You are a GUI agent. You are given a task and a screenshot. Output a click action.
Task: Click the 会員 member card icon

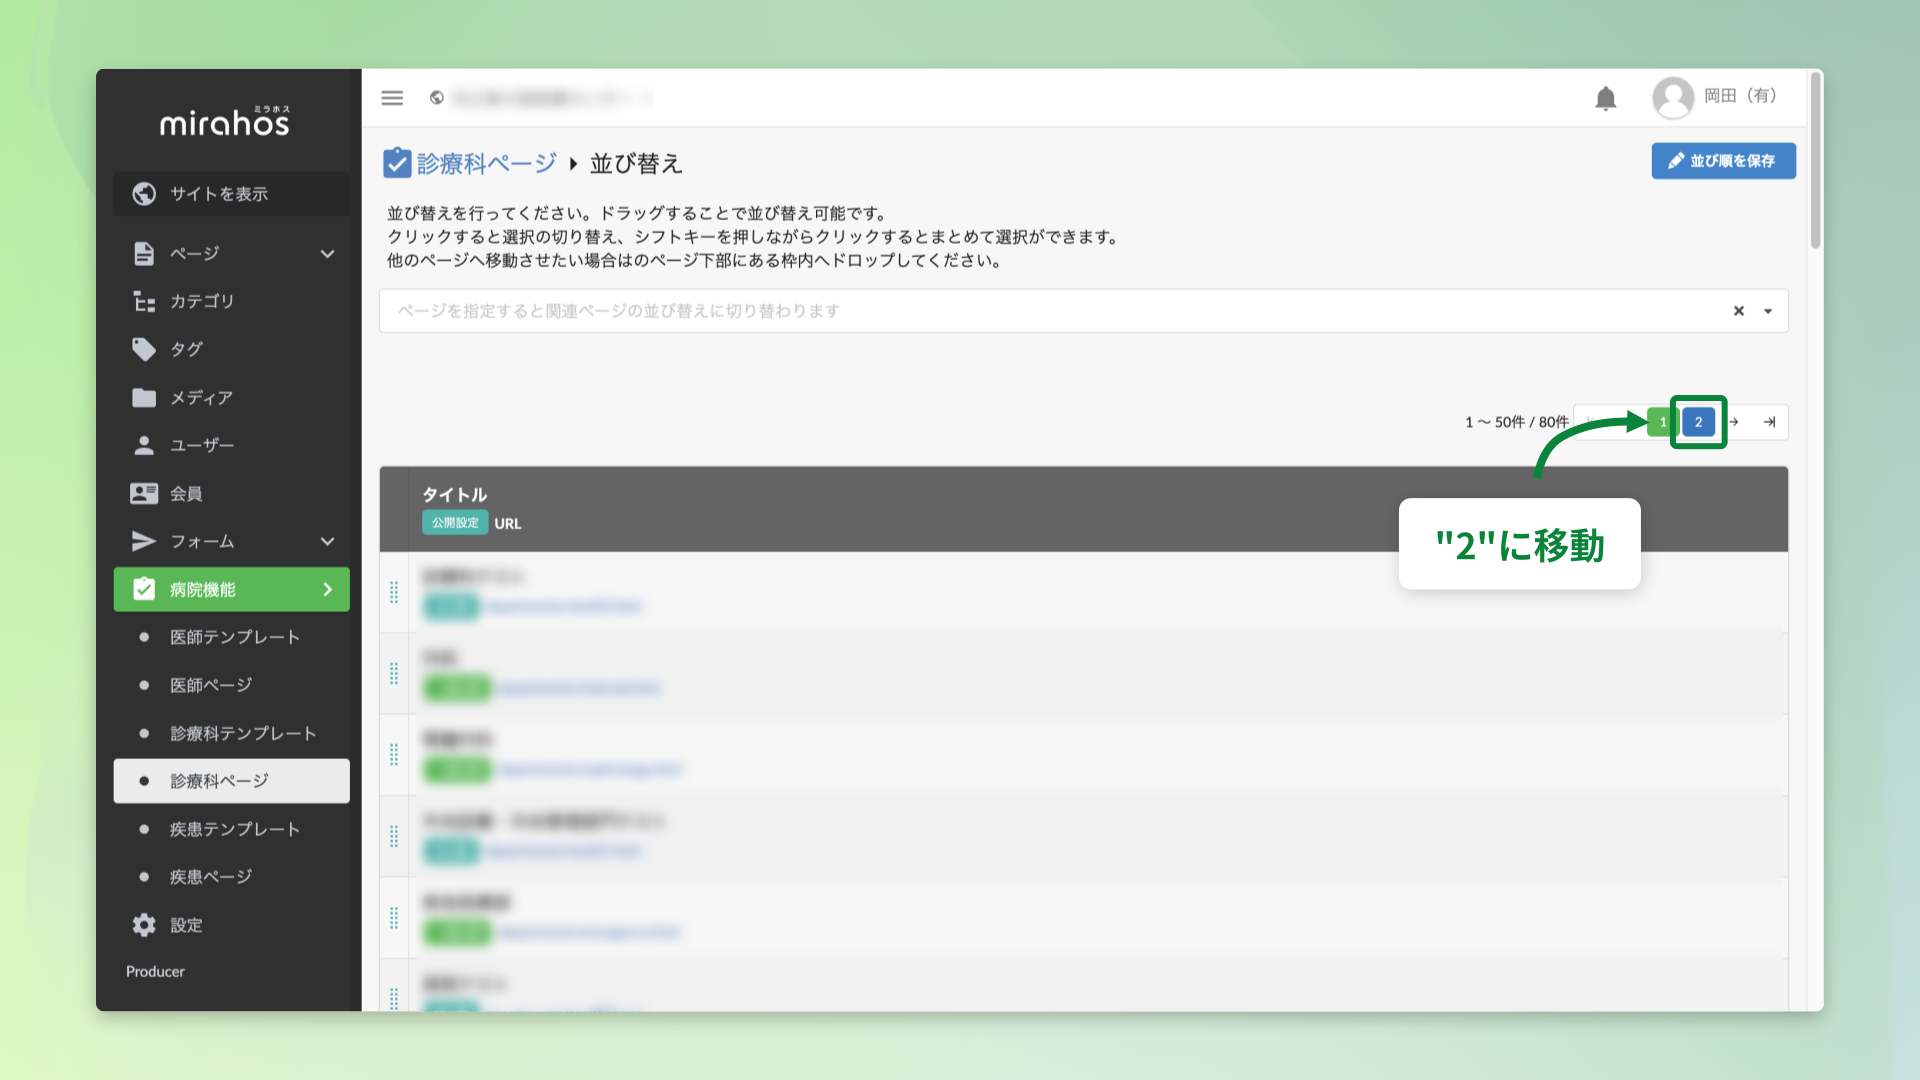(144, 493)
